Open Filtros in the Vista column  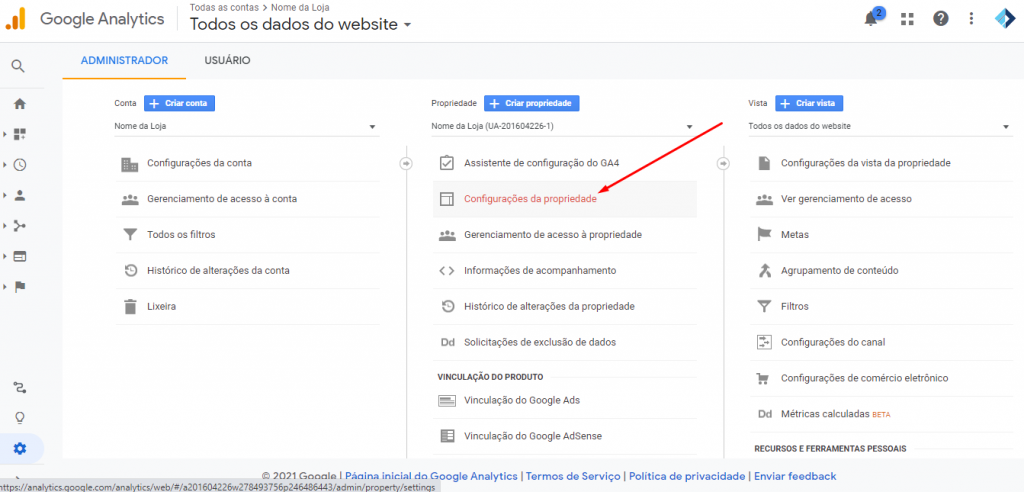tap(882, 306)
